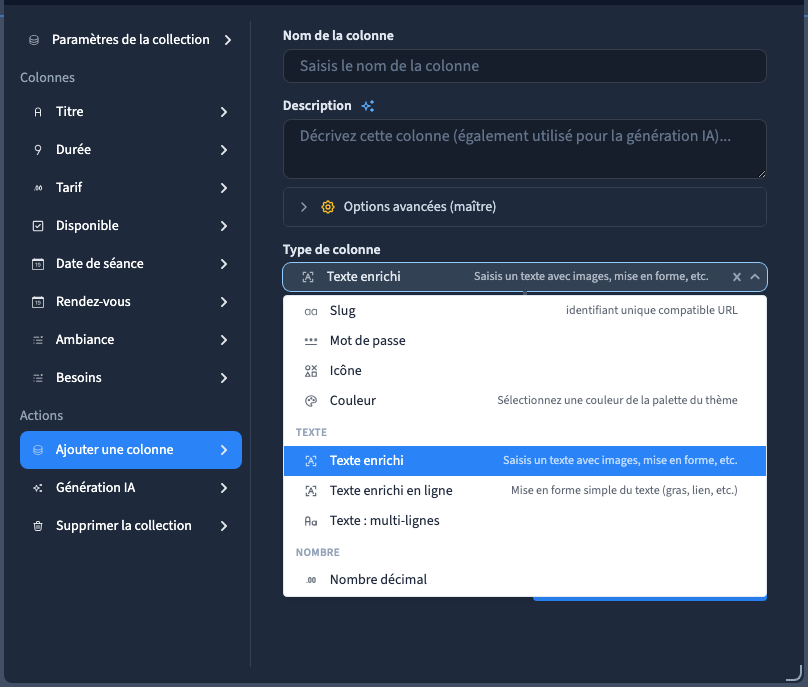Click the Icône shapes icon in list

click(311, 371)
